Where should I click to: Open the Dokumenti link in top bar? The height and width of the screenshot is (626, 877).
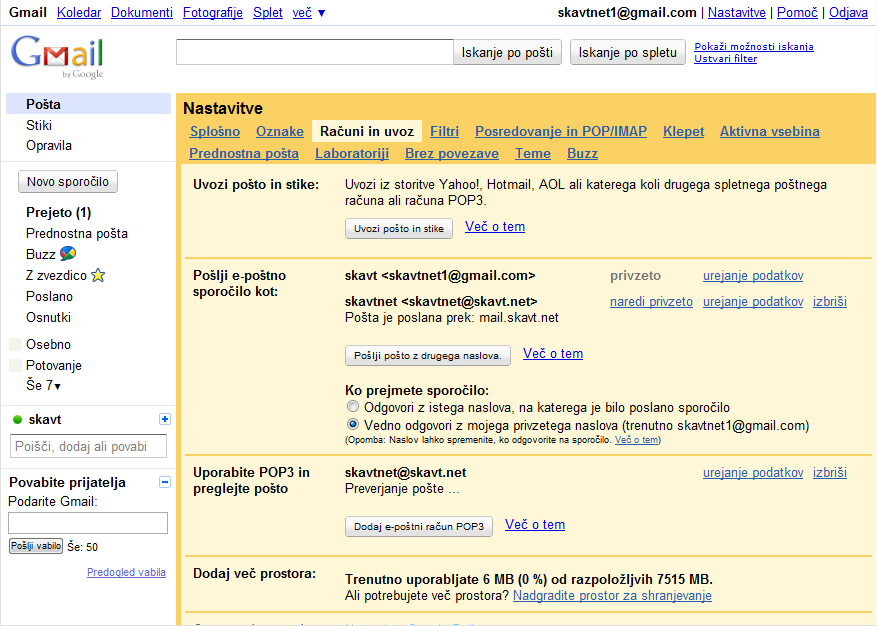click(142, 12)
